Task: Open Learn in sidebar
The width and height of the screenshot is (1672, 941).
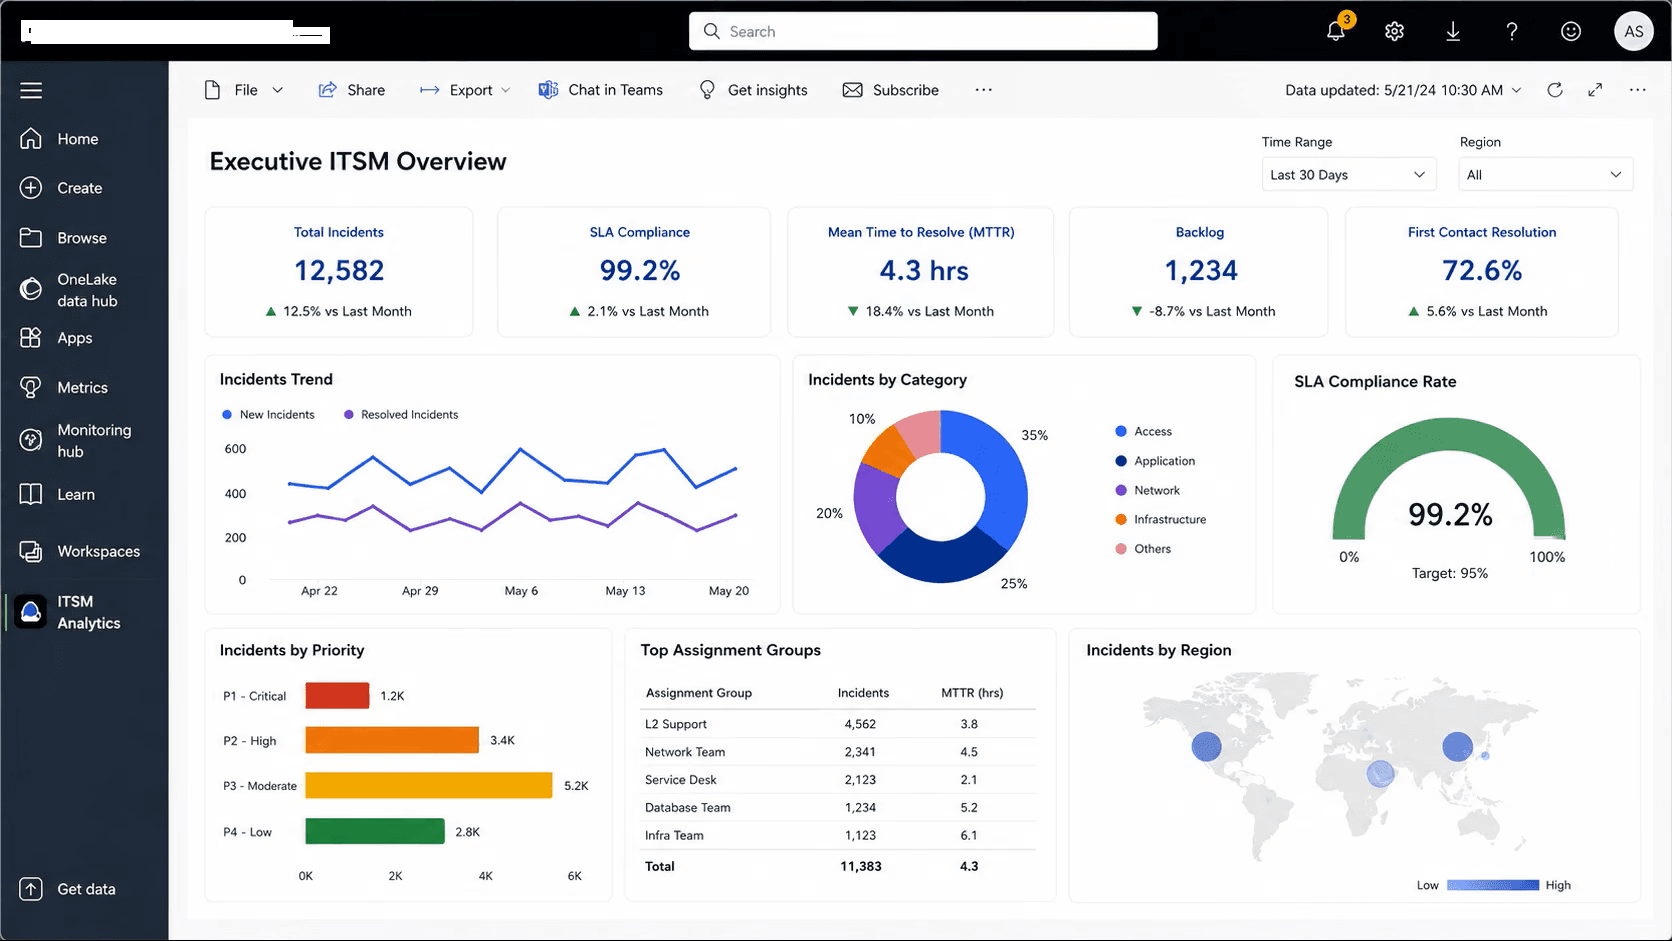Action: (58, 494)
